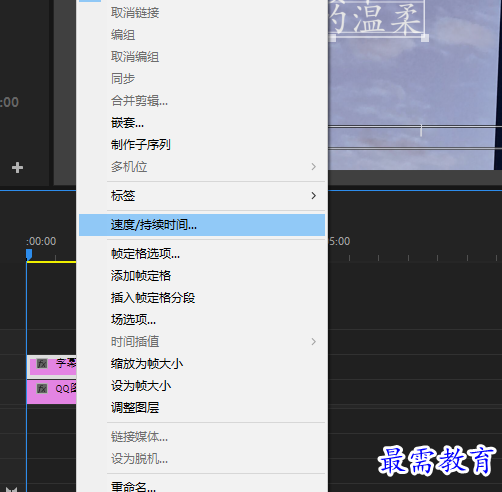Click disabled 时间插值 entry

point(202,342)
